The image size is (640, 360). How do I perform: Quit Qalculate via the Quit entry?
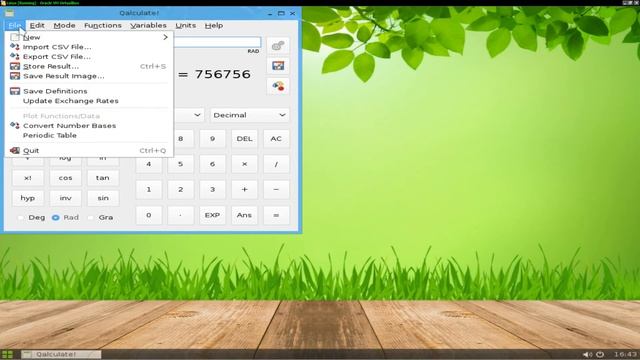(89, 151)
